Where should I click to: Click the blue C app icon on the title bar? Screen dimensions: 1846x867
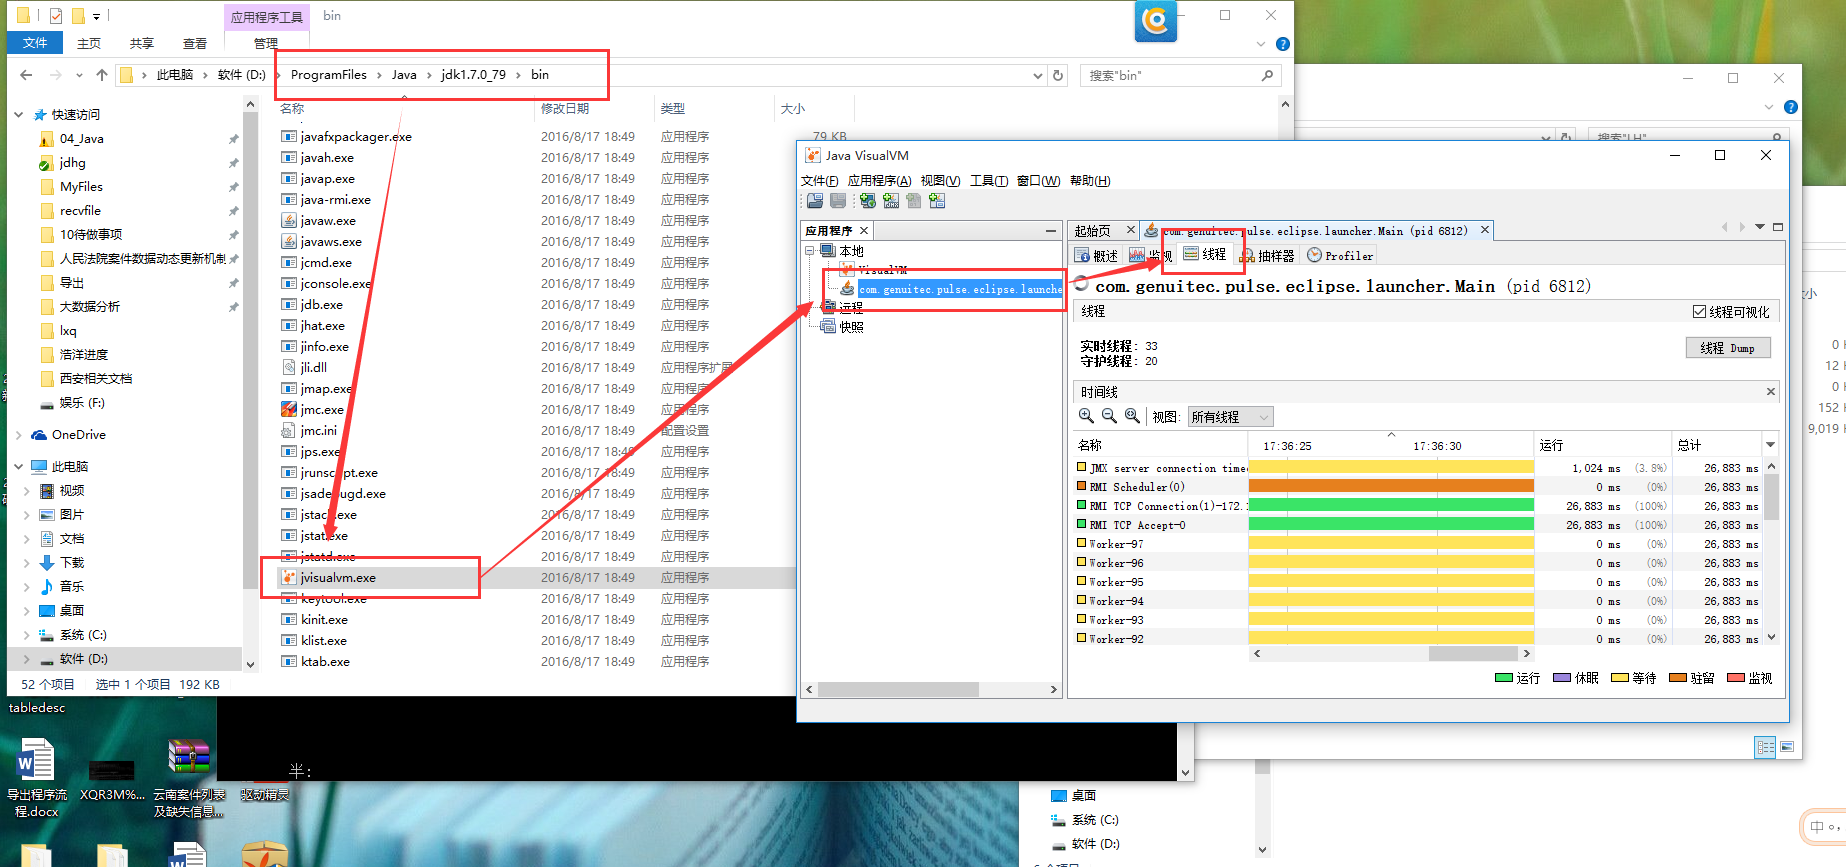pos(1156,21)
